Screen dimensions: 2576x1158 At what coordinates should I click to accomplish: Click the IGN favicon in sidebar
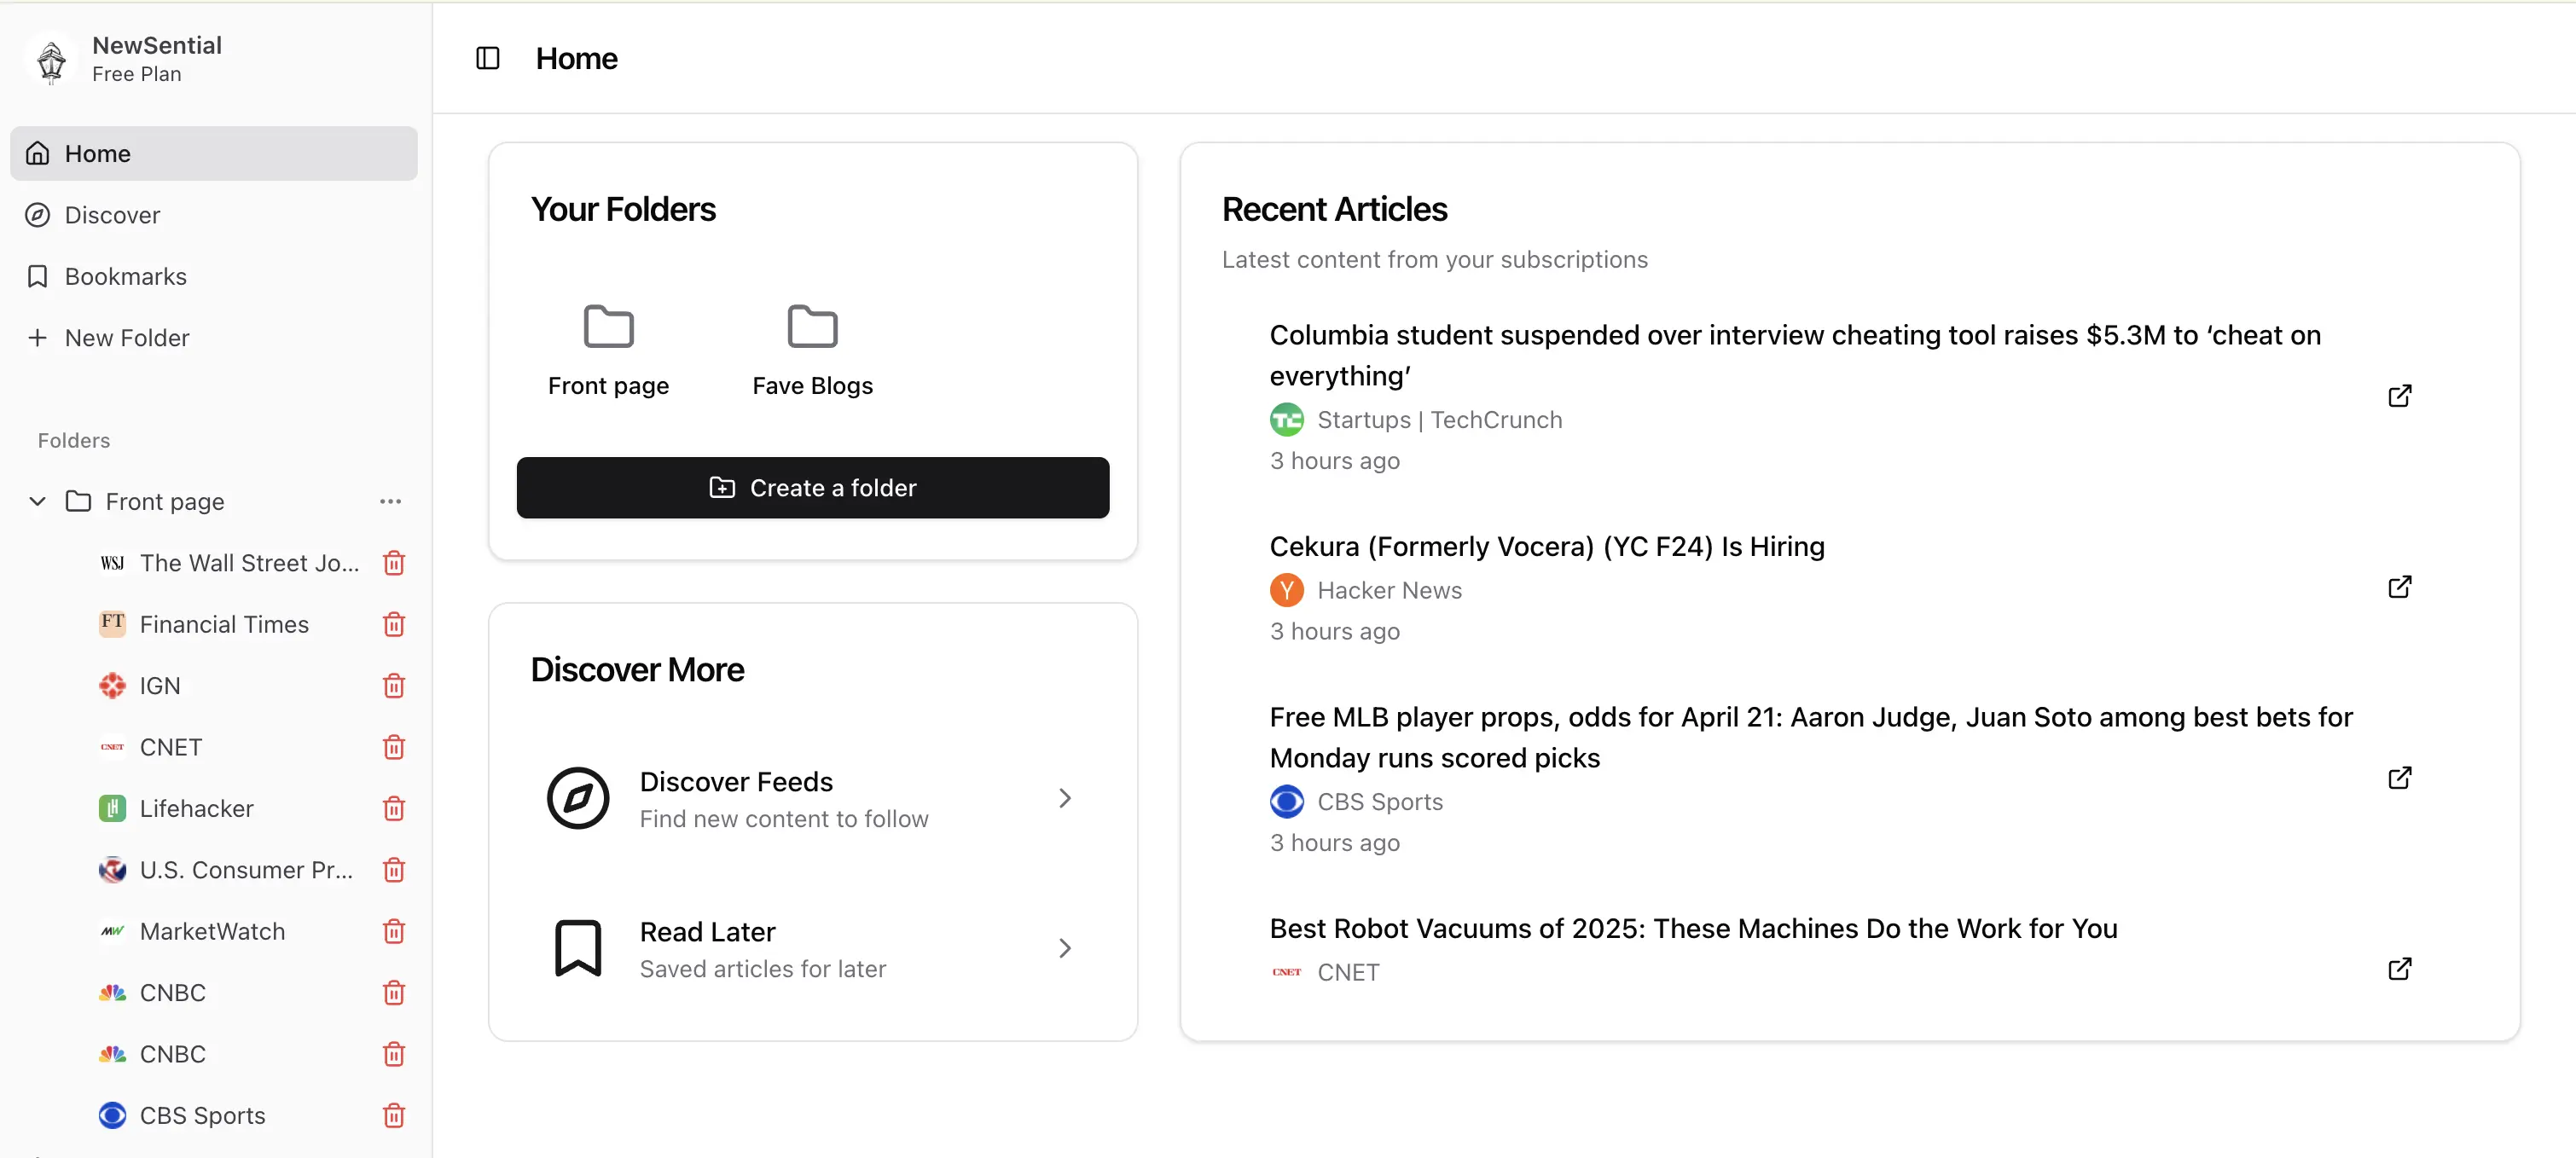[112, 686]
